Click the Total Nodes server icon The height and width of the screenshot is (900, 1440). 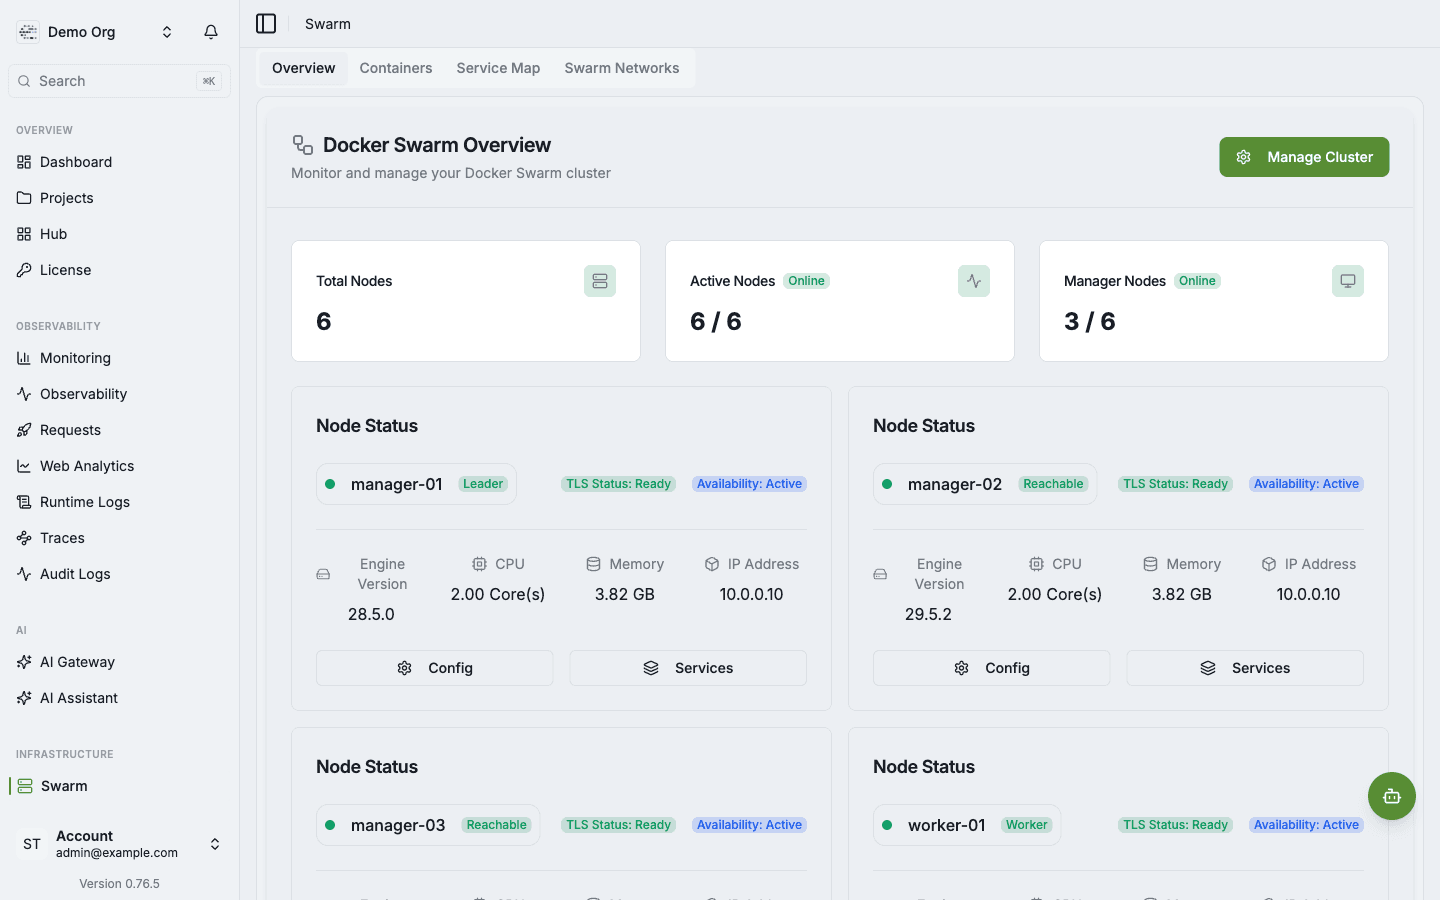[x=600, y=281]
